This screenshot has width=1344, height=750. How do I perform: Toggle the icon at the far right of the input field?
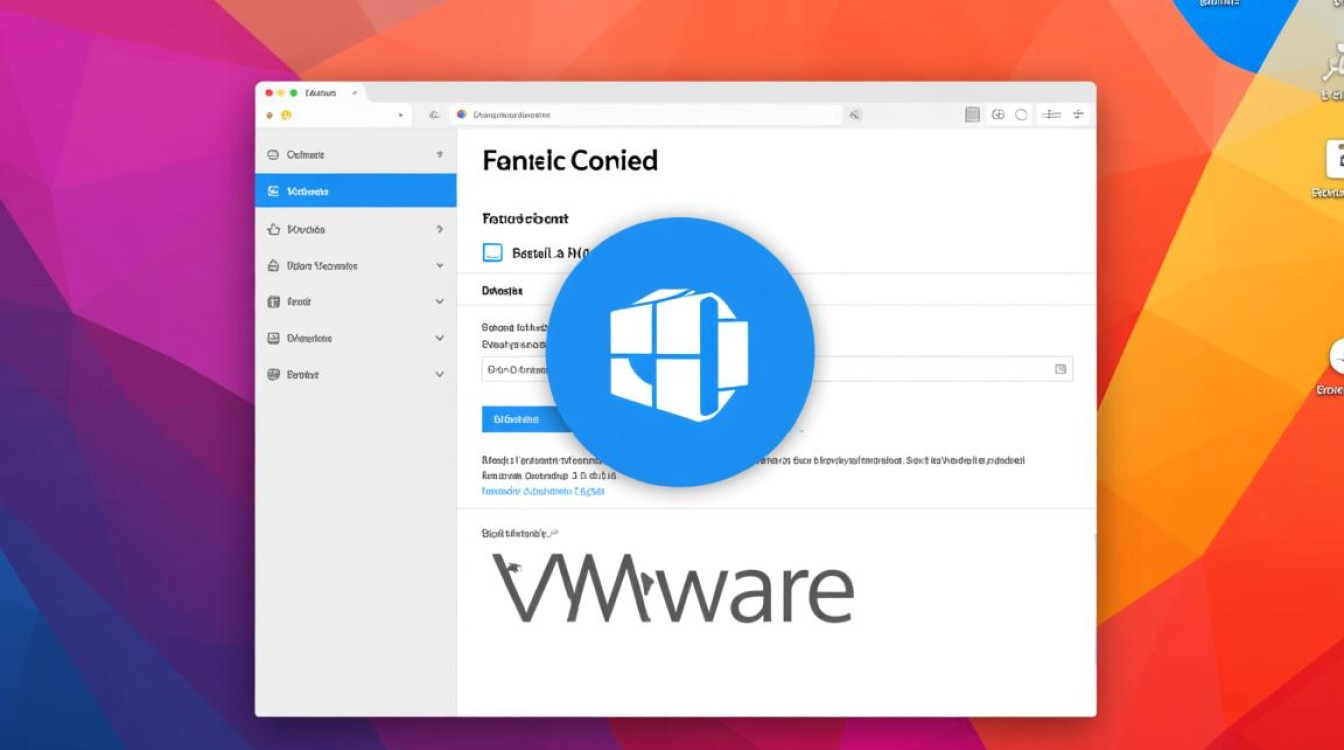1062,369
